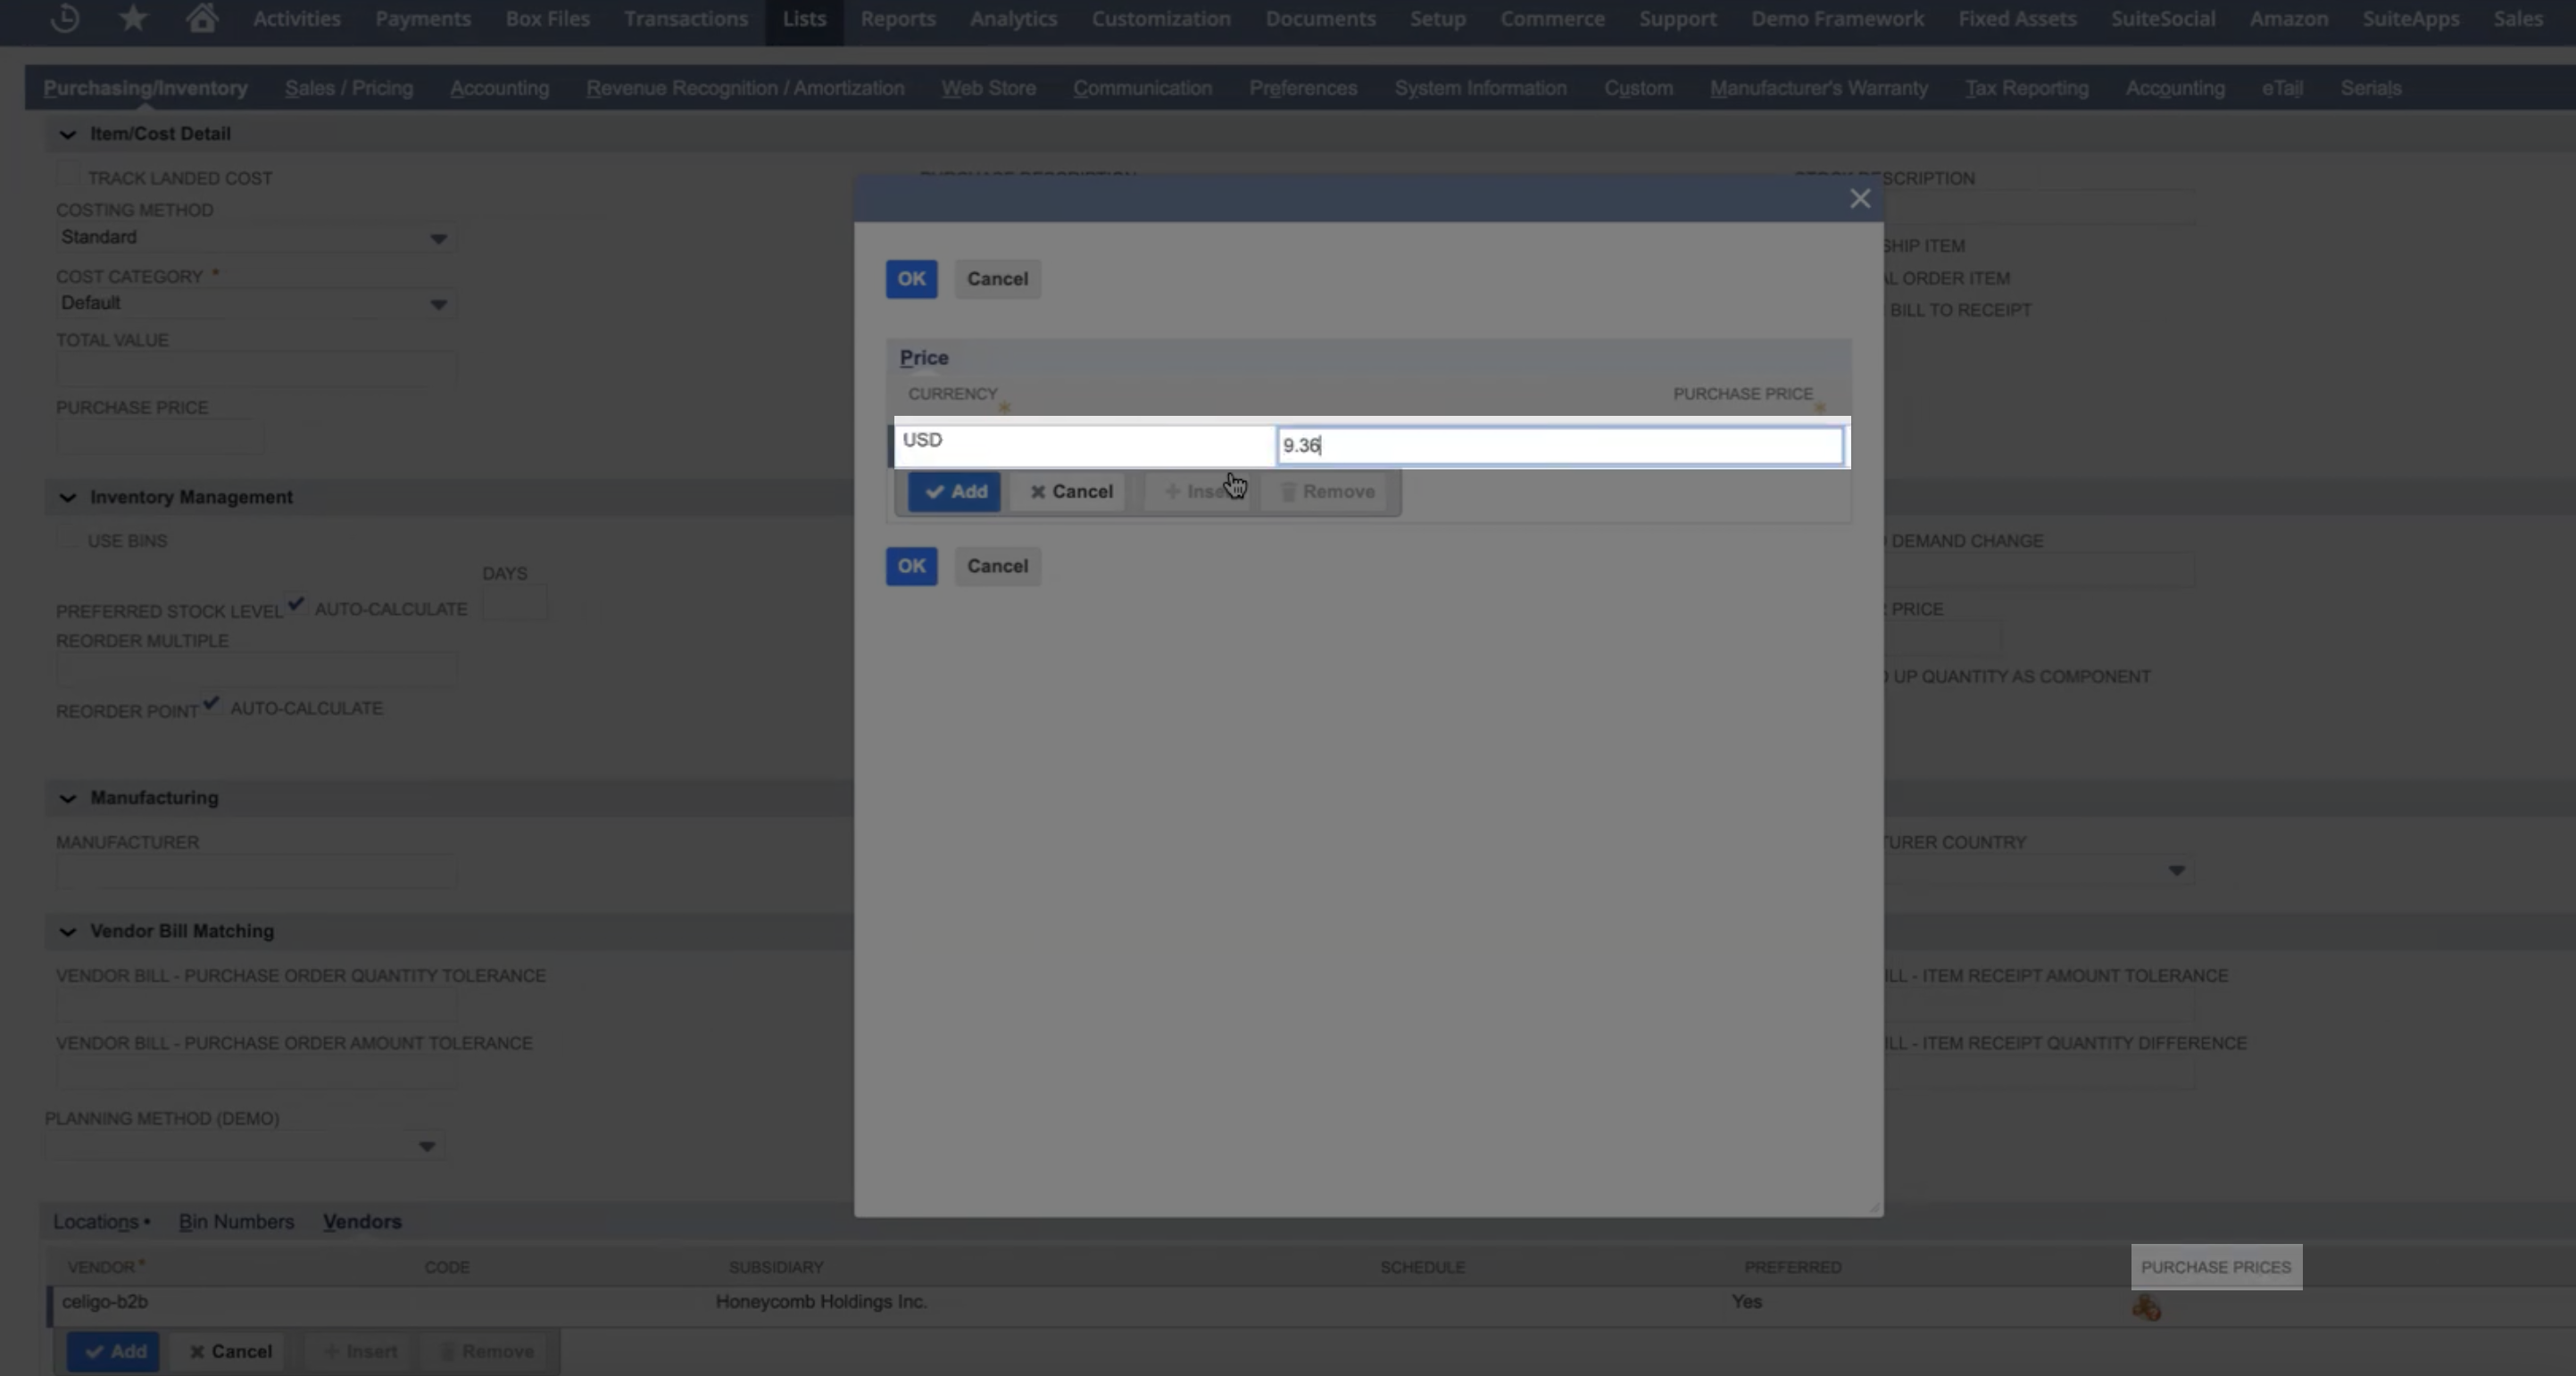
Task: Open the Cost Category dropdown
Action: (438, 304)
